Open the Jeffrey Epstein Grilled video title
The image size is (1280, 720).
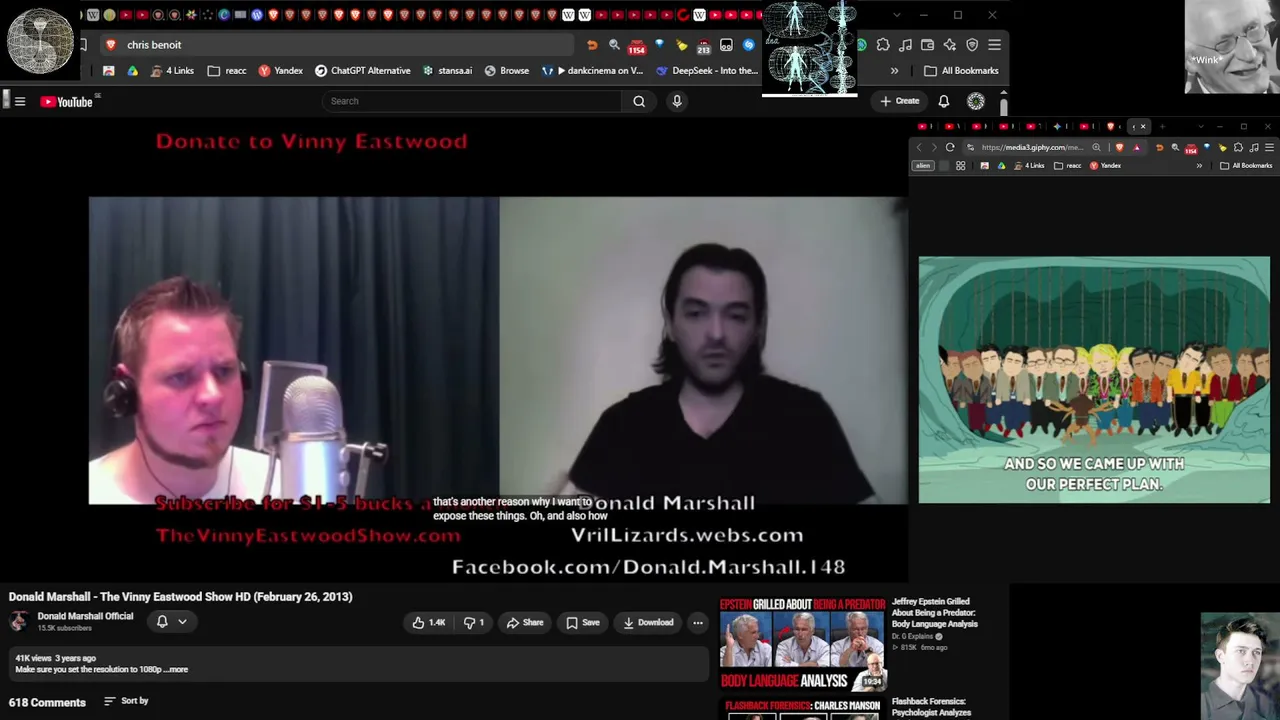click(x=935, y=613)
